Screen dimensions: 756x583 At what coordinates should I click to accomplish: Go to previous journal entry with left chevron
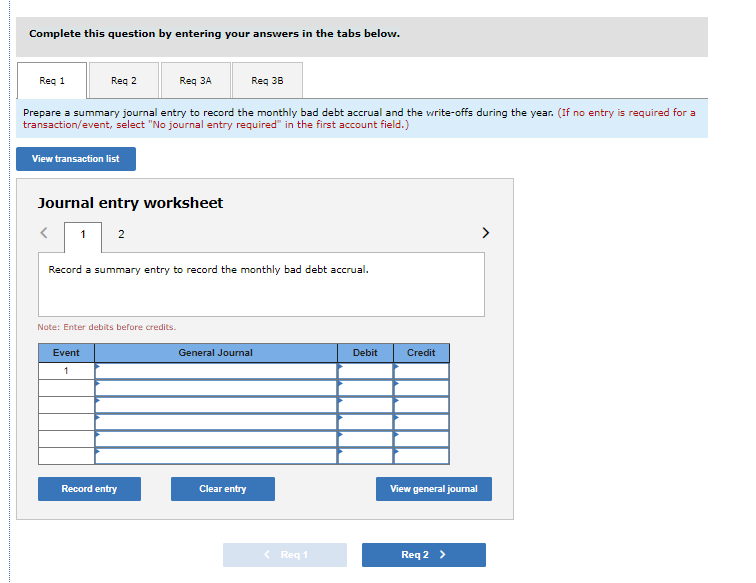(x=44, y=233)
